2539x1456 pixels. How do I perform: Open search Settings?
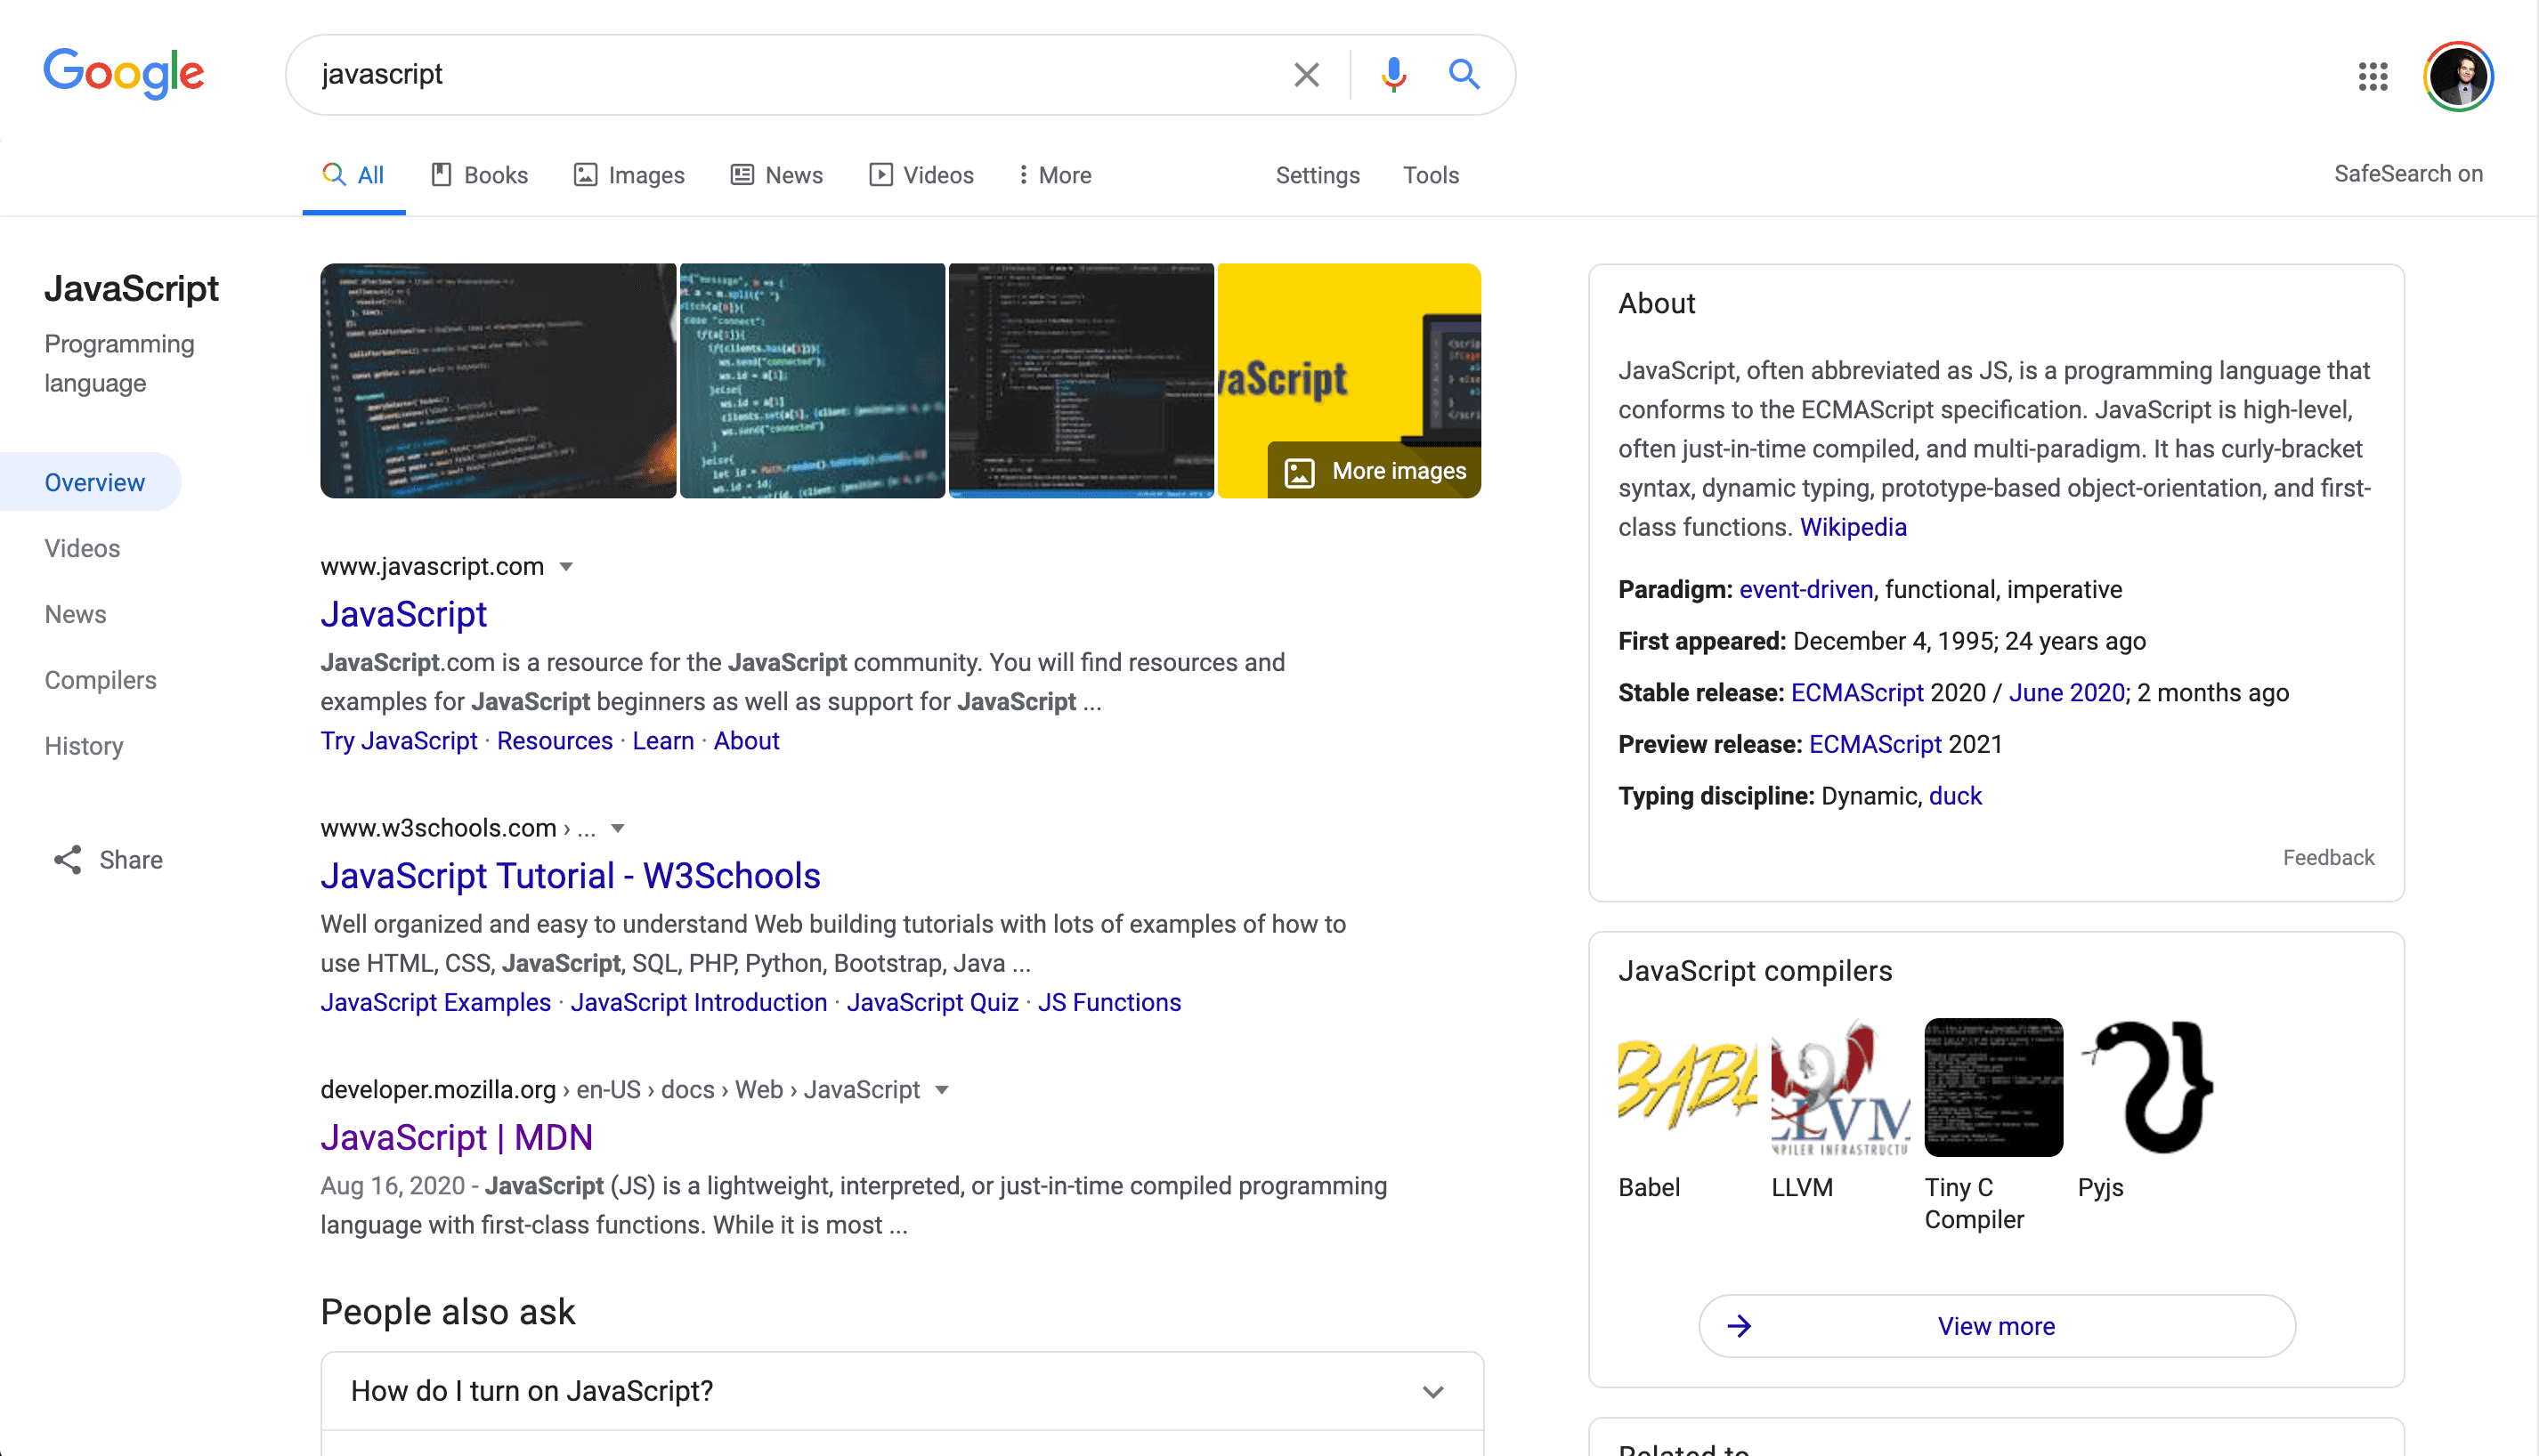click(1317, 175)
